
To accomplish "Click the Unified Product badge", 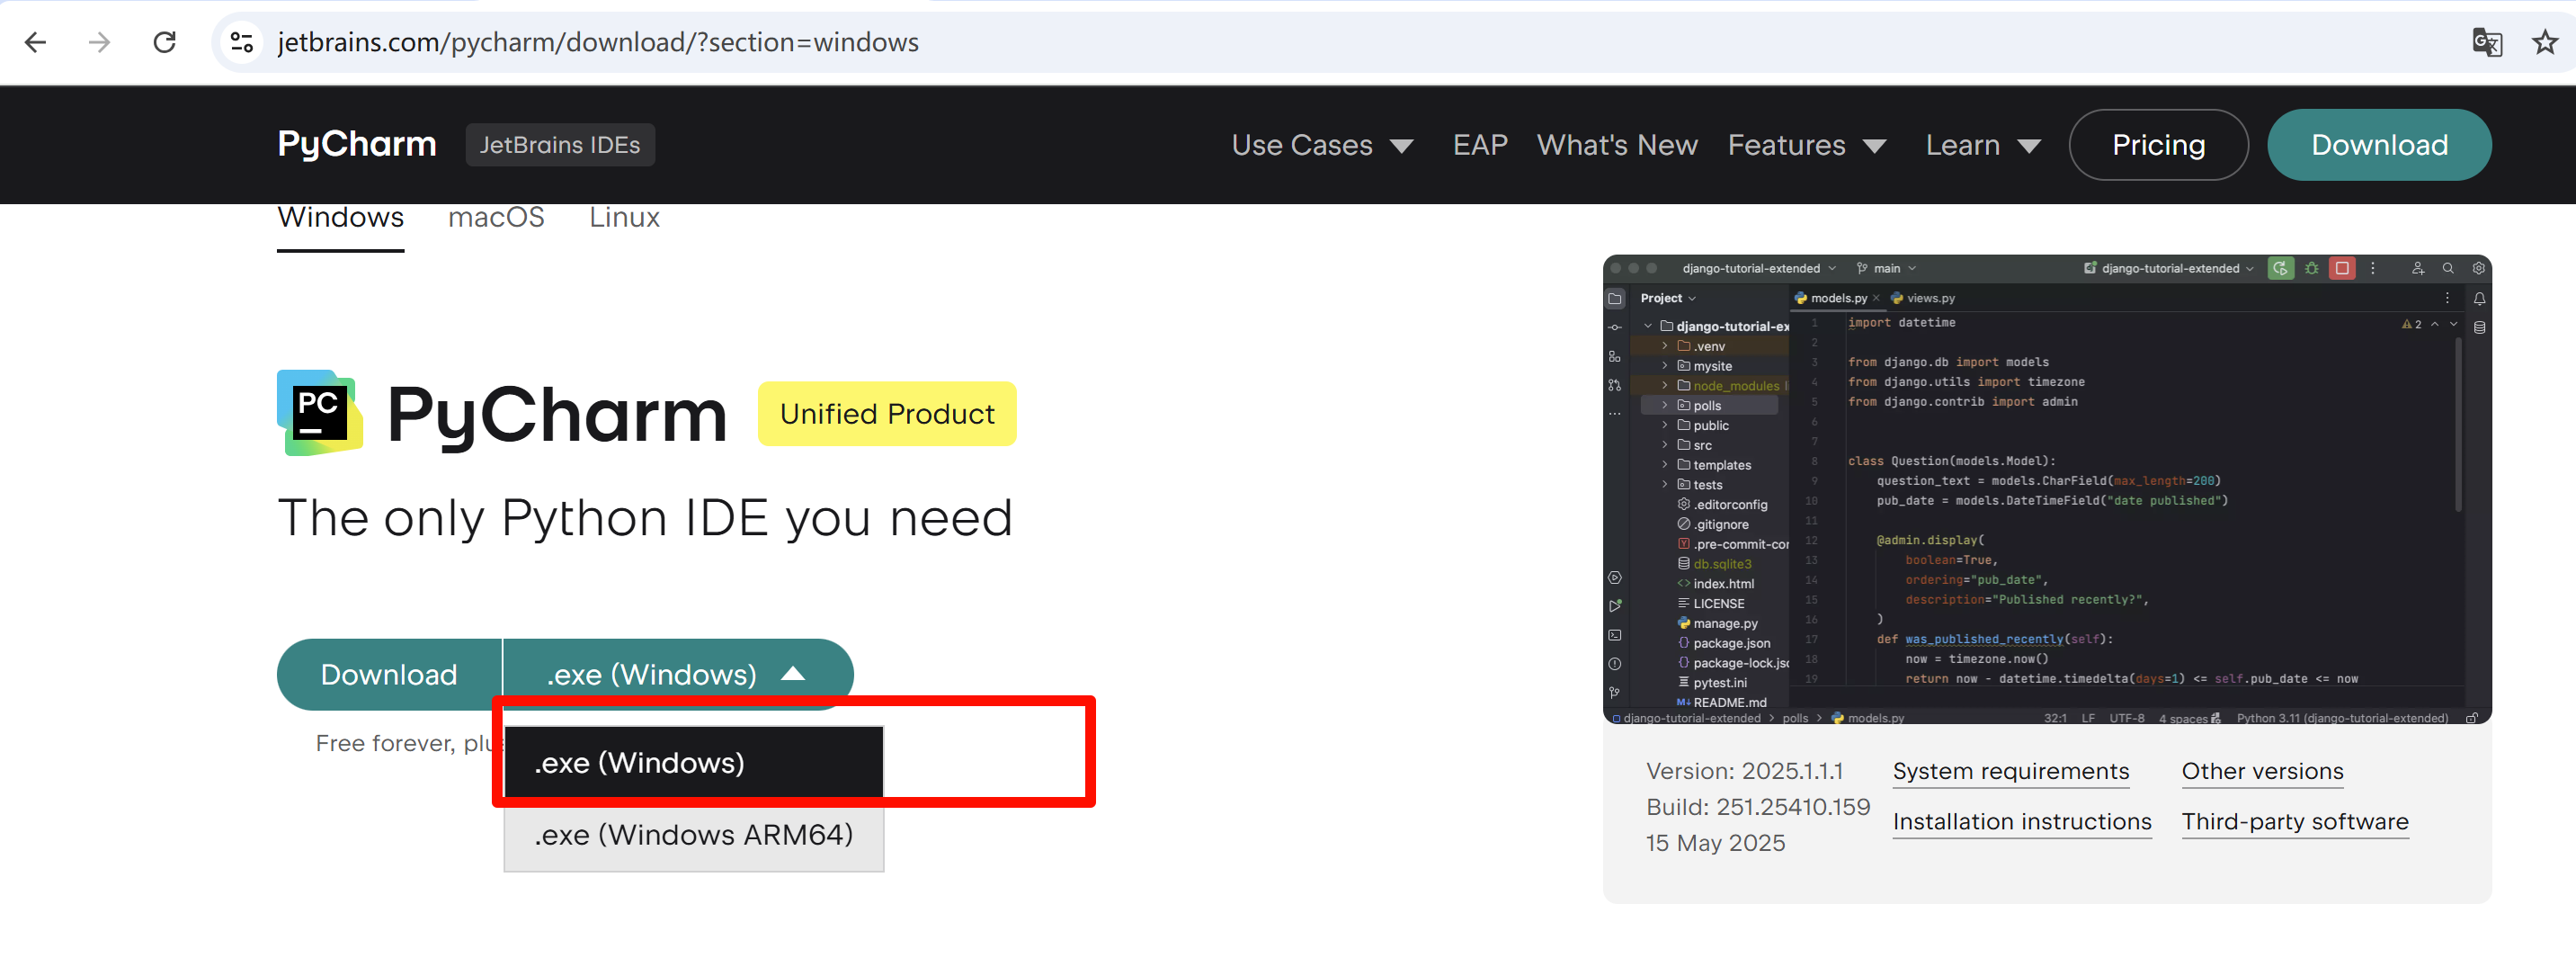I will pyautogui.click(x=887, y=414).
